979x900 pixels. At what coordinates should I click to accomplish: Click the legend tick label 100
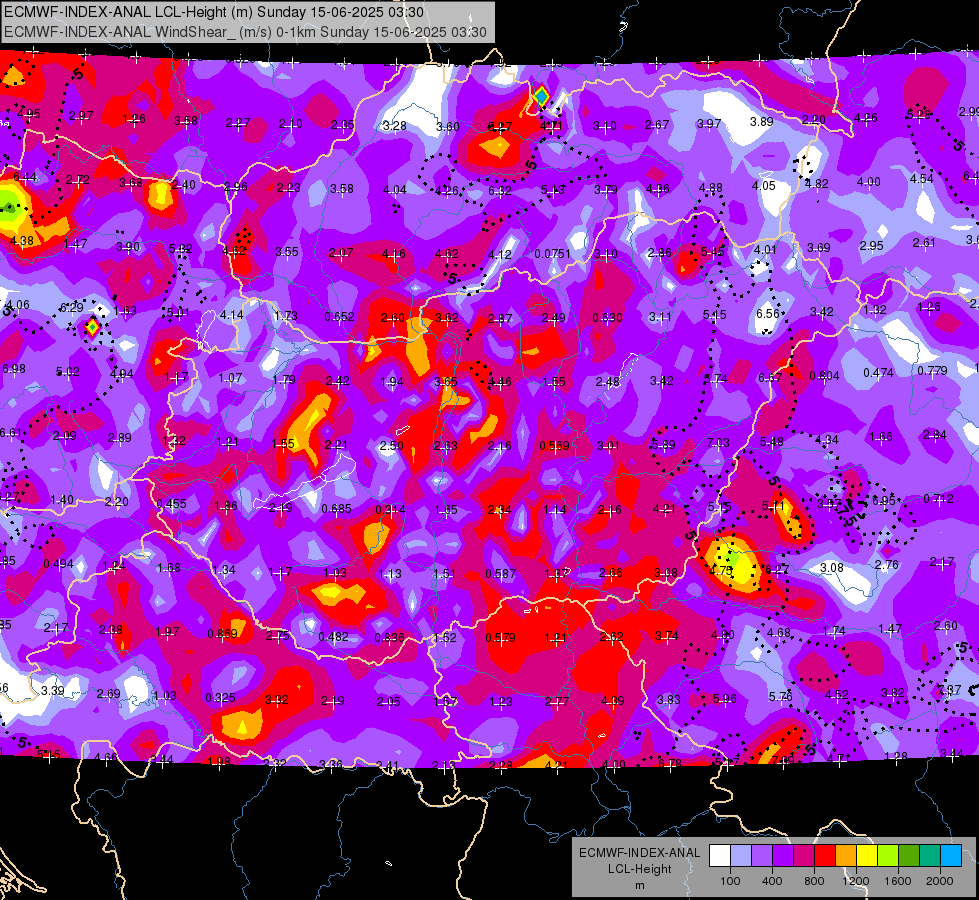point(730,881)
